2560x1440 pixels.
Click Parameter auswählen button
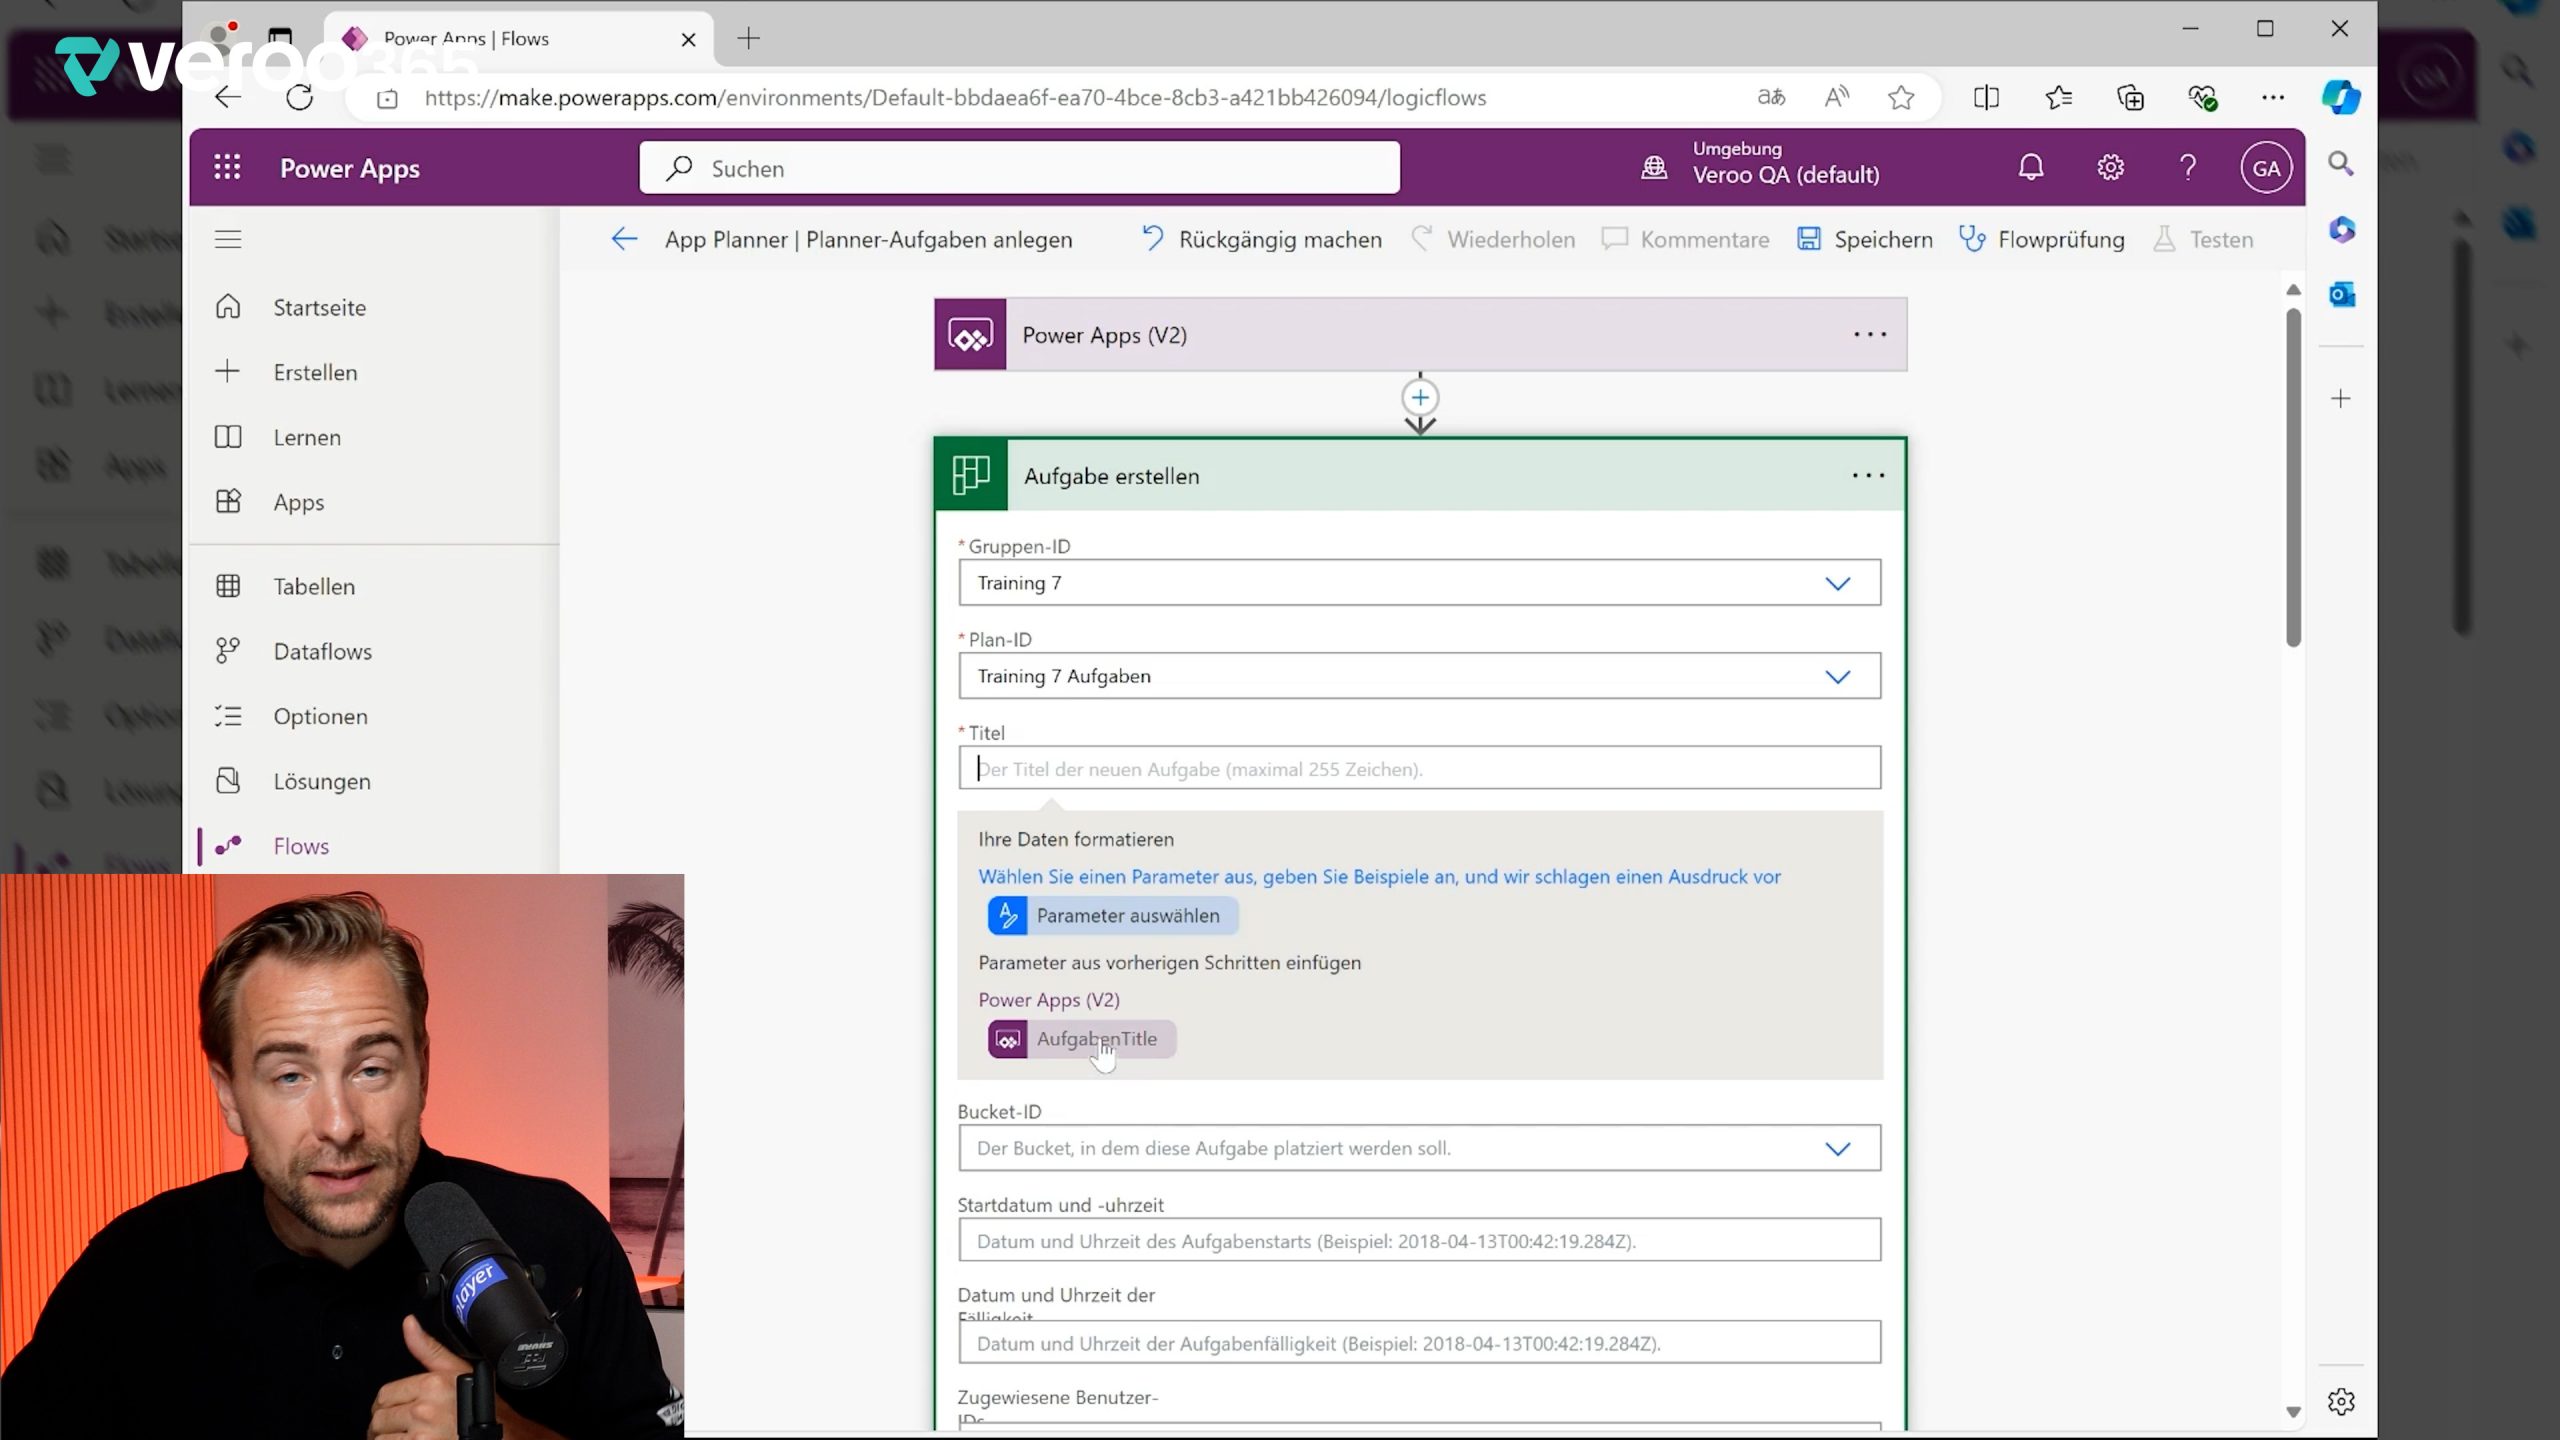[x=1112, y=915]
